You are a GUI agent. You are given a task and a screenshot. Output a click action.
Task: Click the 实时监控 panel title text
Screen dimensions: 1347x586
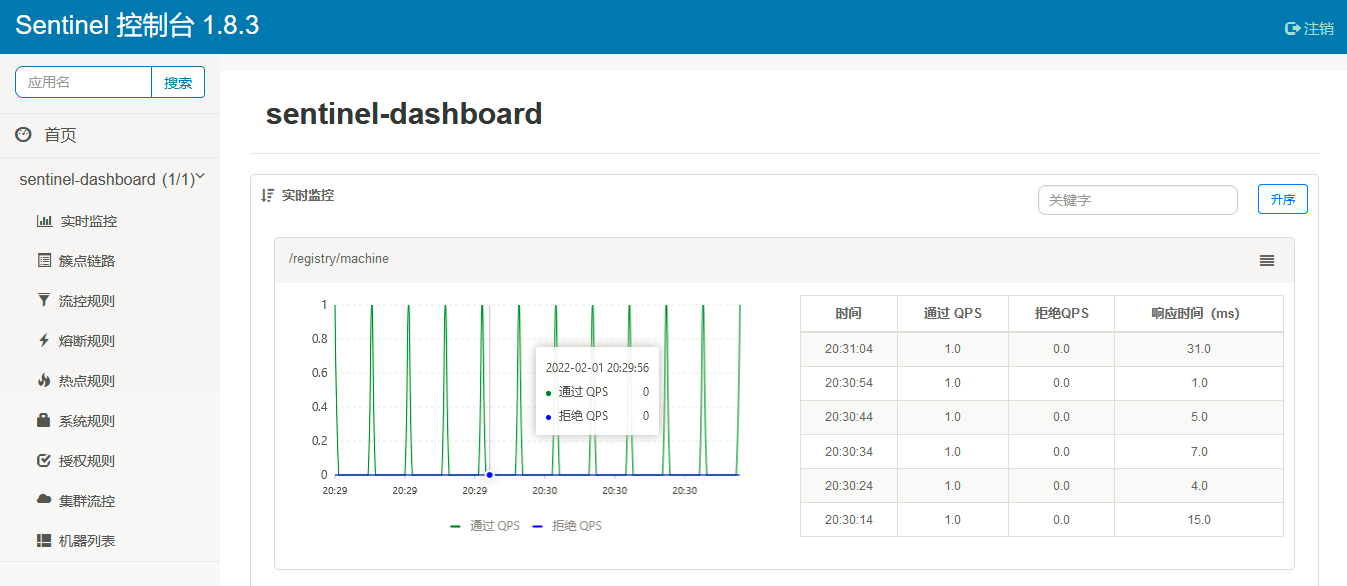pyautogui.click(x=308, y=196)
